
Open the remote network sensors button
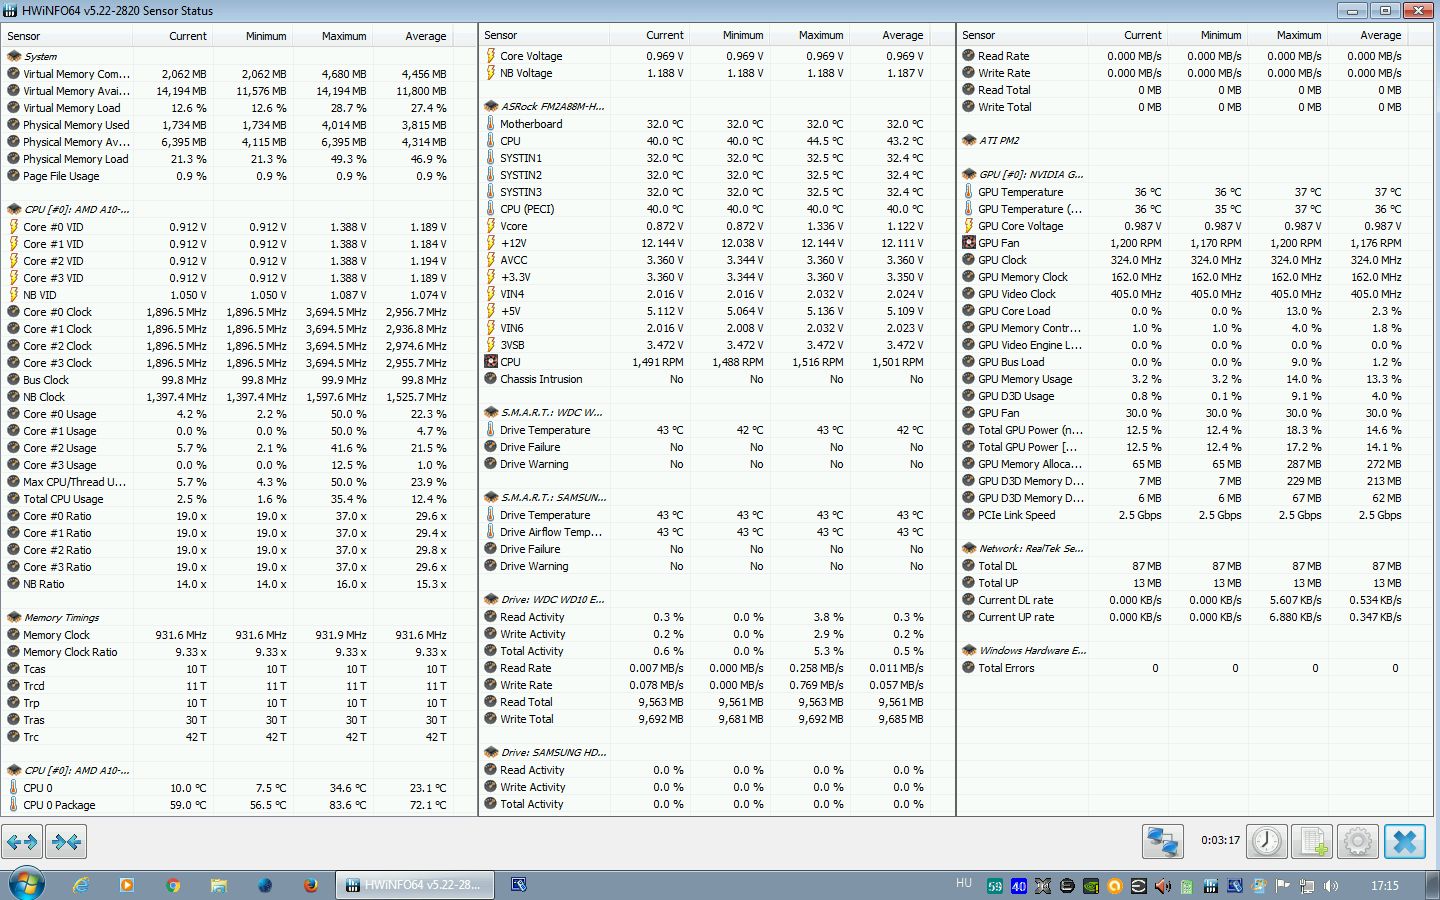click(1163, 841)
